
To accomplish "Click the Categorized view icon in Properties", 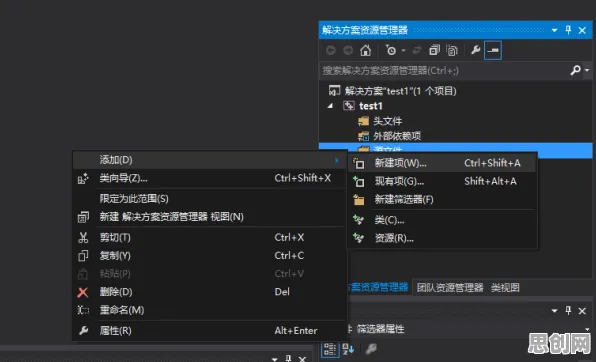I will point(330,349).
